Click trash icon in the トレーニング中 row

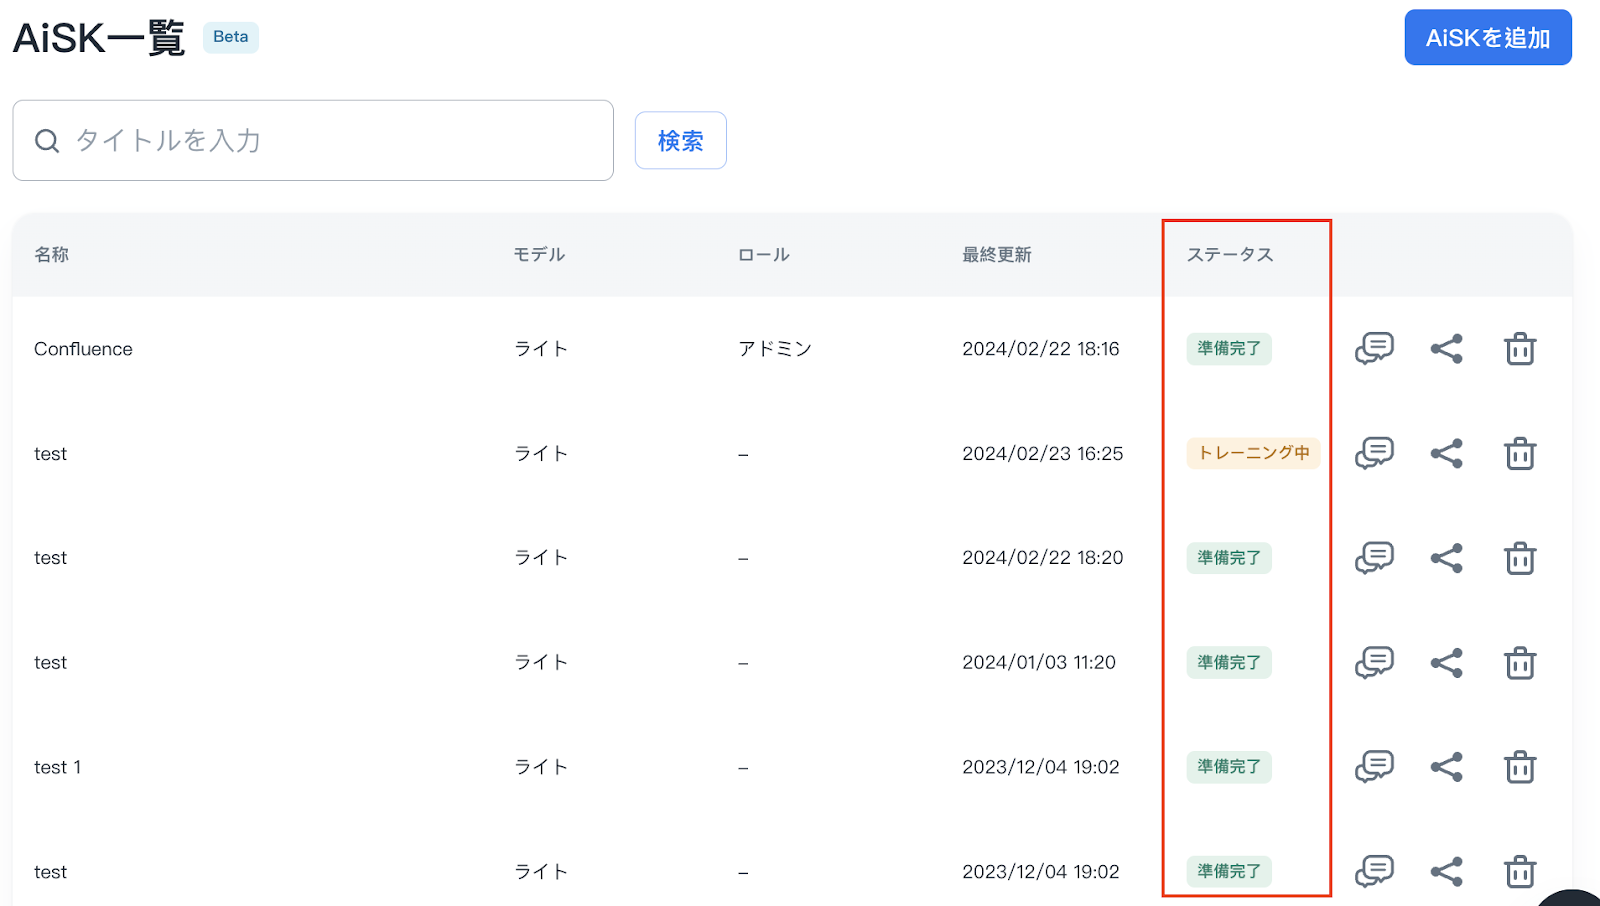1519,454
